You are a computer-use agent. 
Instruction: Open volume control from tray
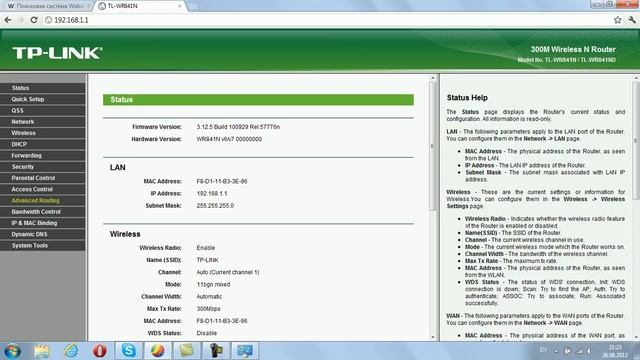(x=589, y=351)
